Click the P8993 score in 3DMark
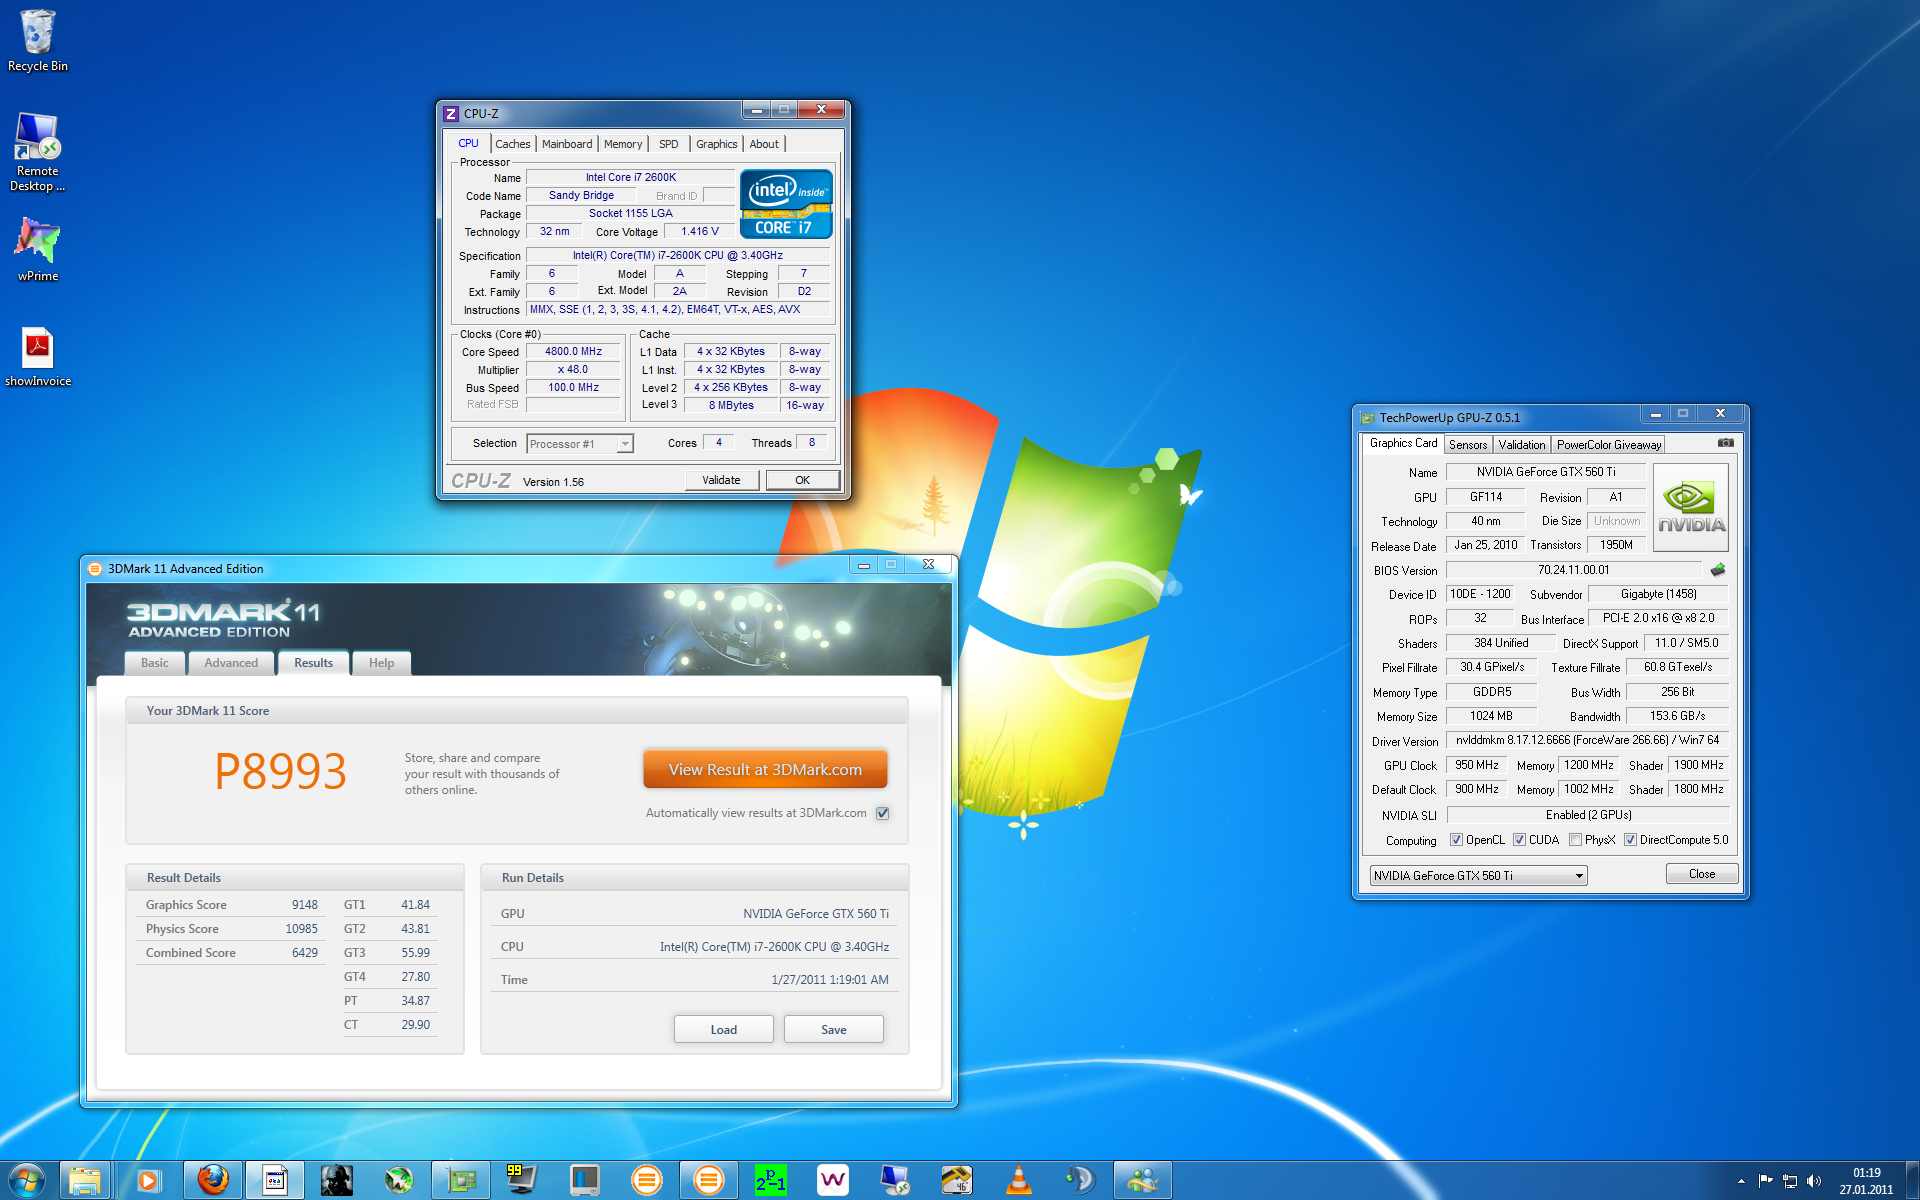Screen dimensions: 1920x1200 click(x=281, y=772)
